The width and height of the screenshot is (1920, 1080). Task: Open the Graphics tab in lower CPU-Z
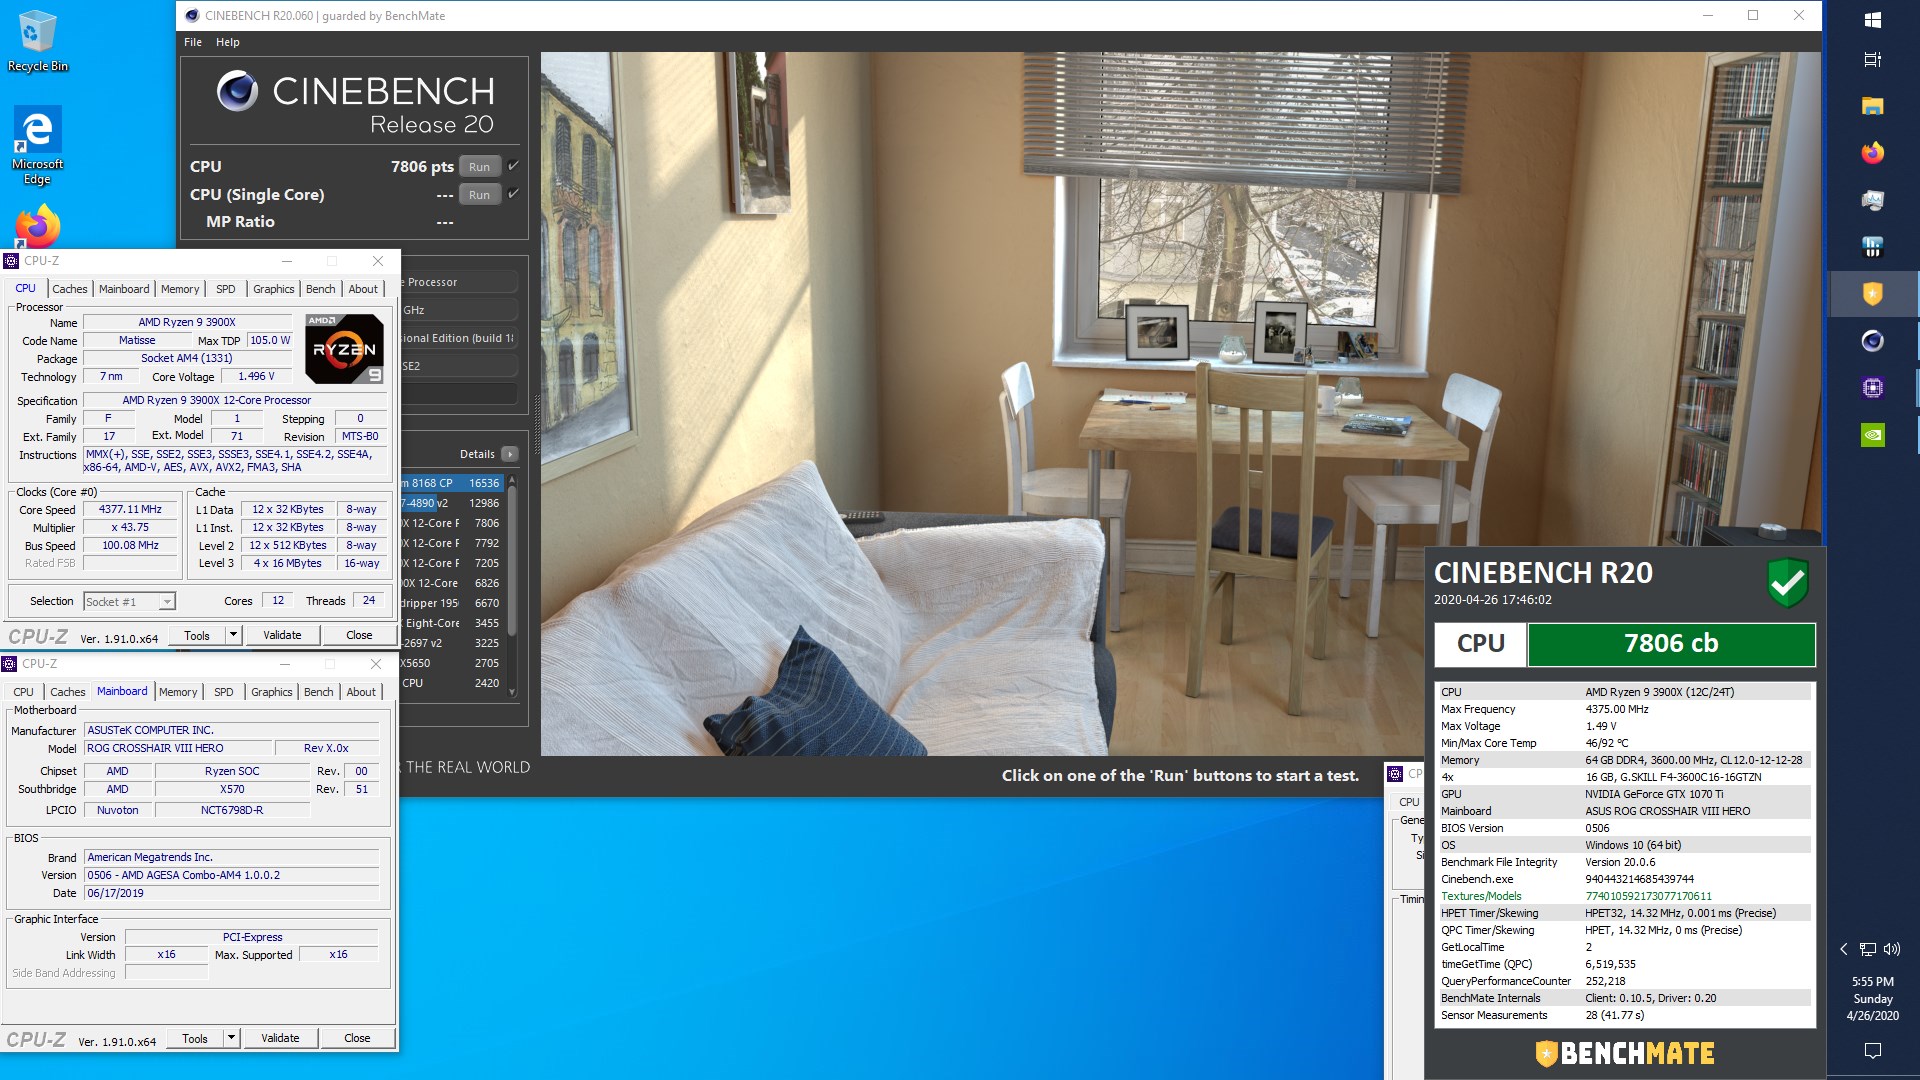[272, 692]
